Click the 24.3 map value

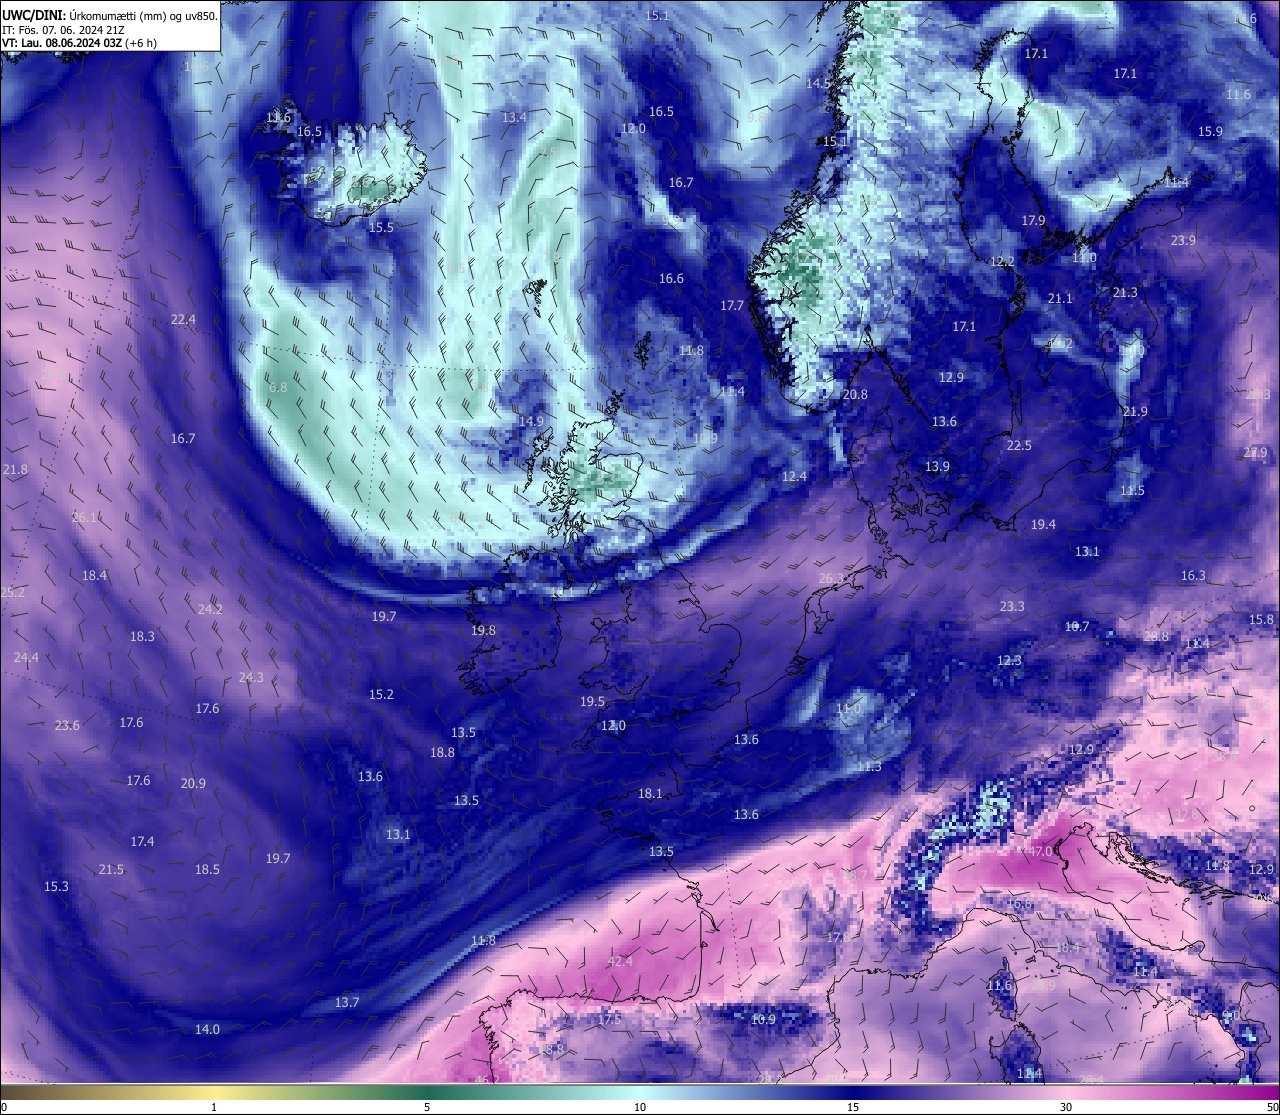click(x=251, y=678)
